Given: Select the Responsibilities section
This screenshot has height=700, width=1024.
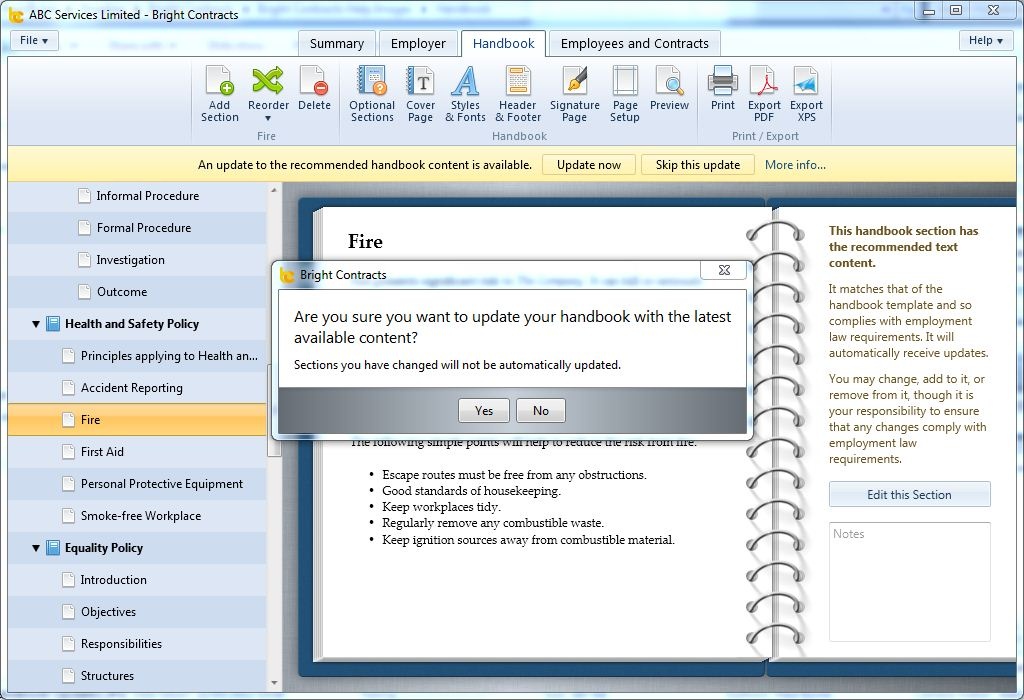Looking at the screenshot, I should 137,644.
